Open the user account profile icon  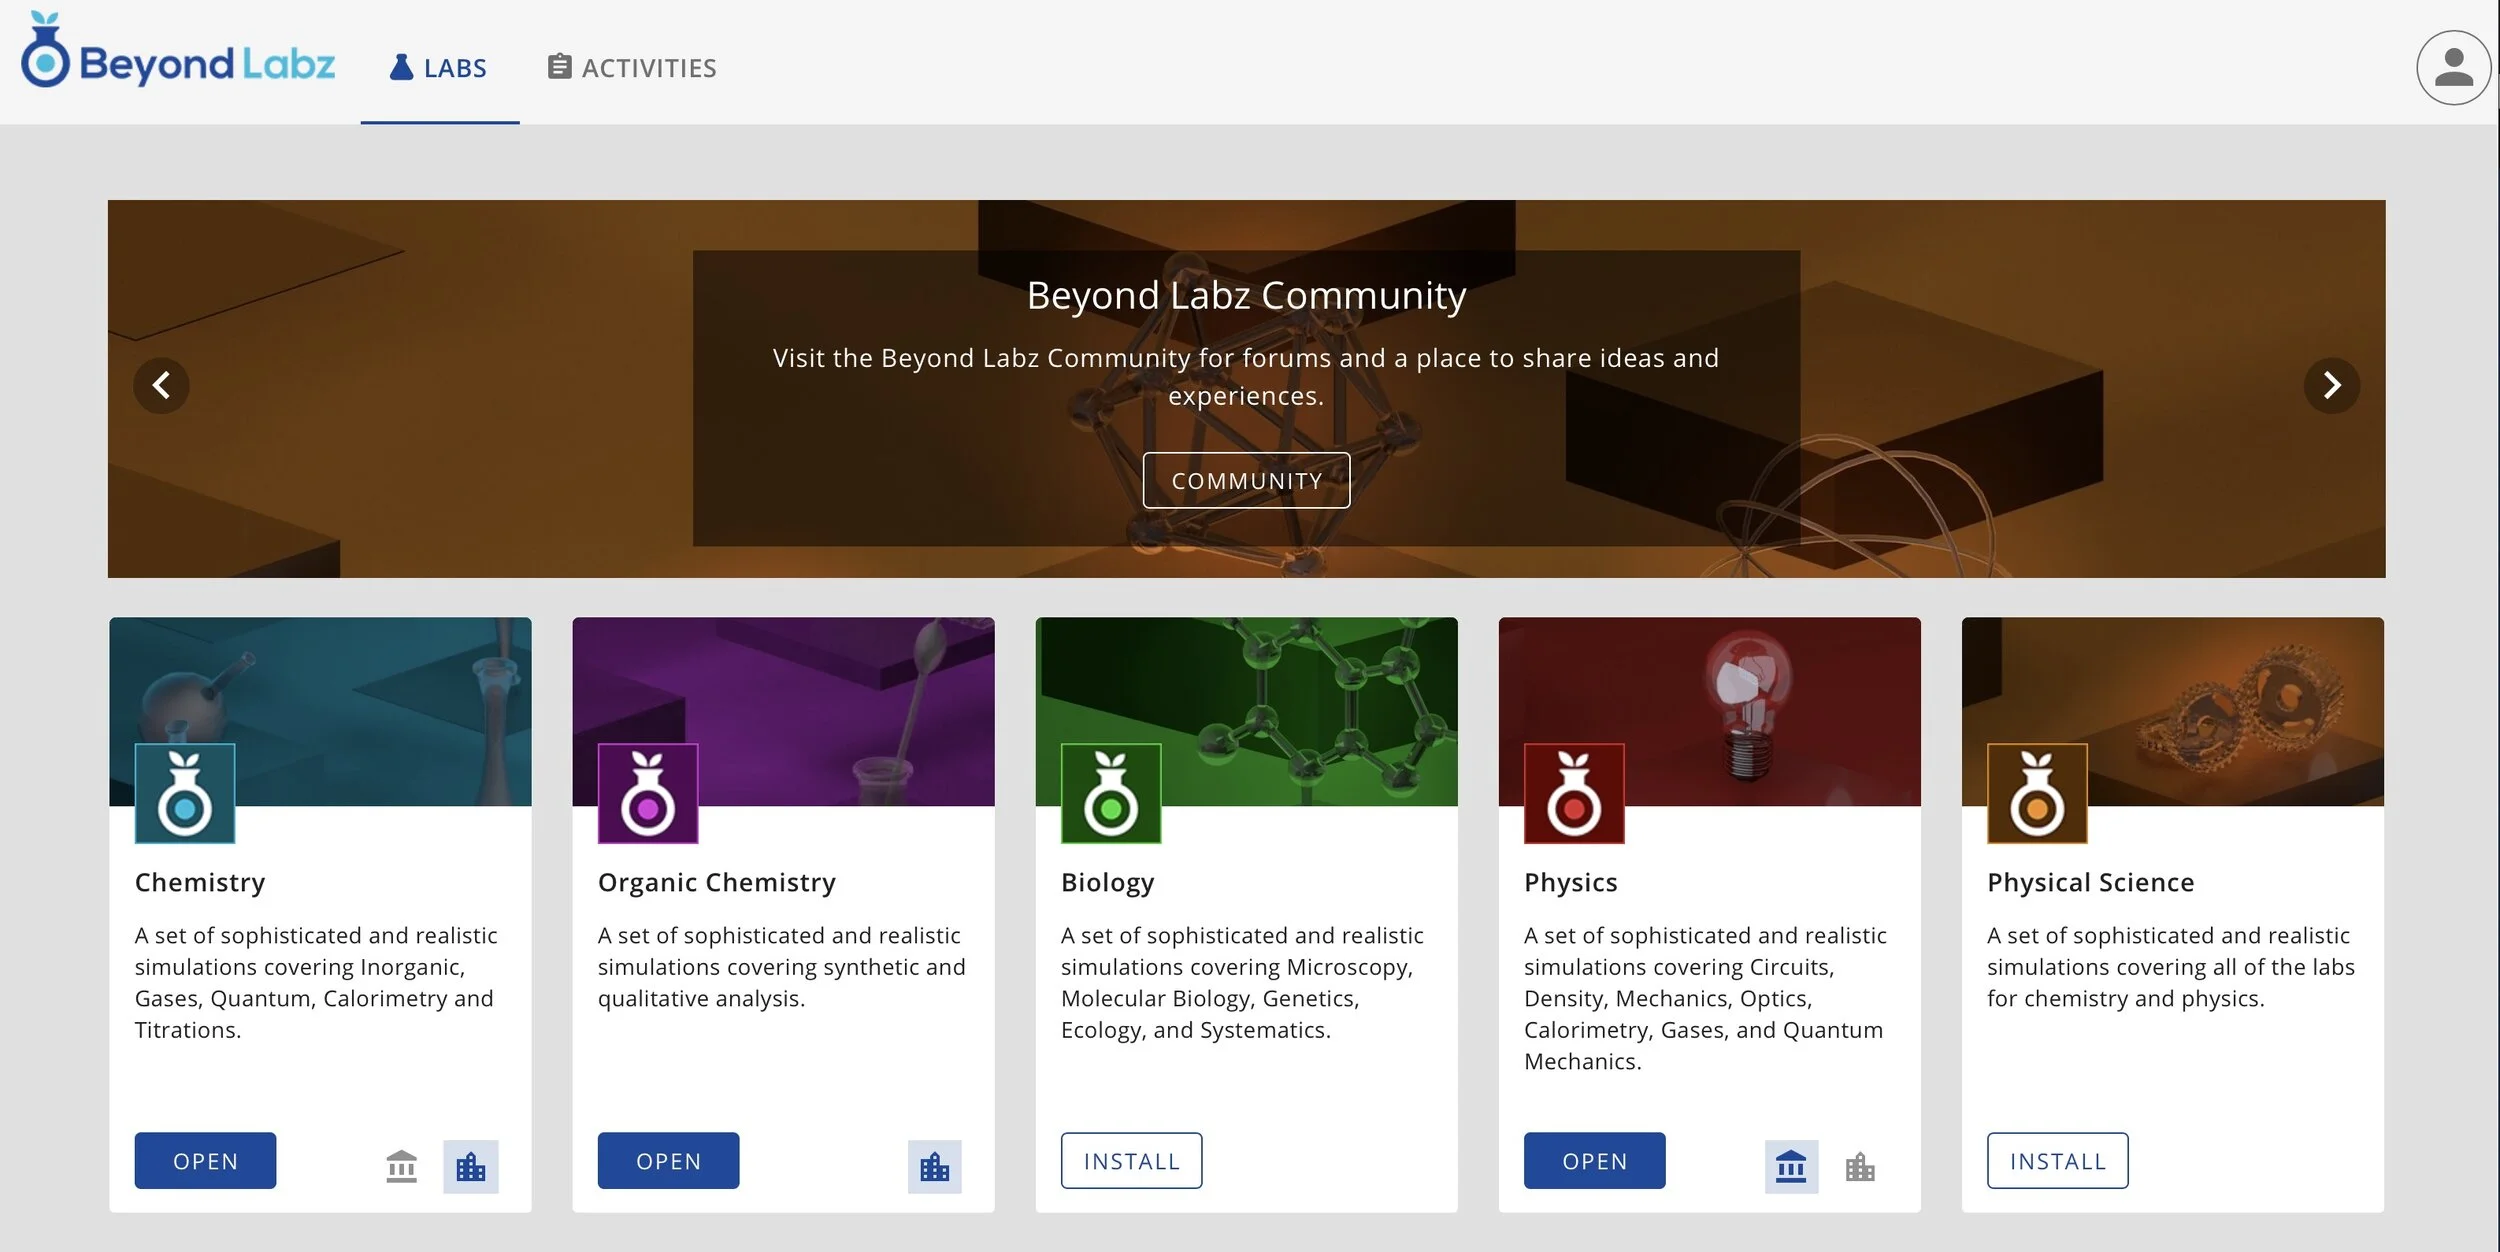pos(2452,68)
